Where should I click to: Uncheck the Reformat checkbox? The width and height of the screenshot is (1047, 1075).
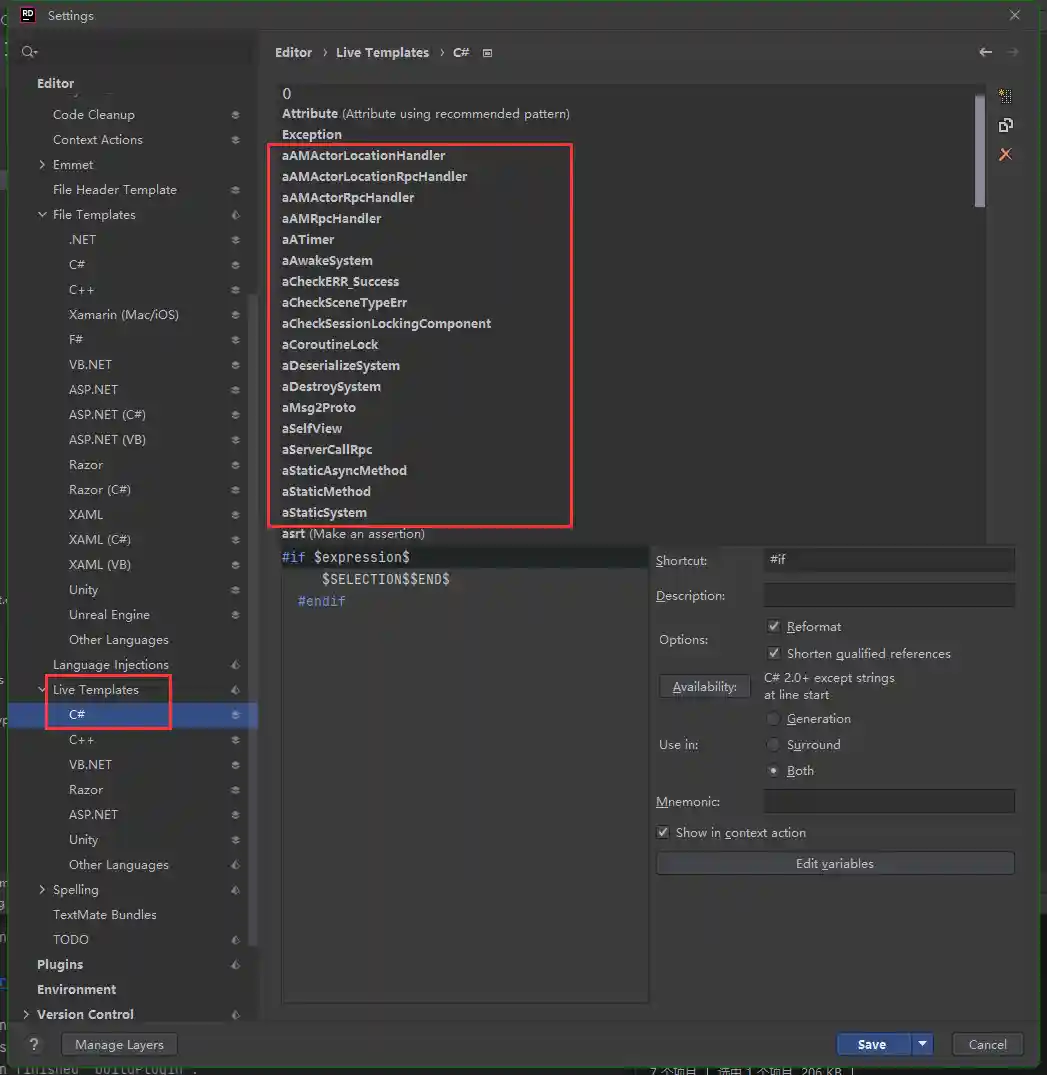[x=773, y=626]
